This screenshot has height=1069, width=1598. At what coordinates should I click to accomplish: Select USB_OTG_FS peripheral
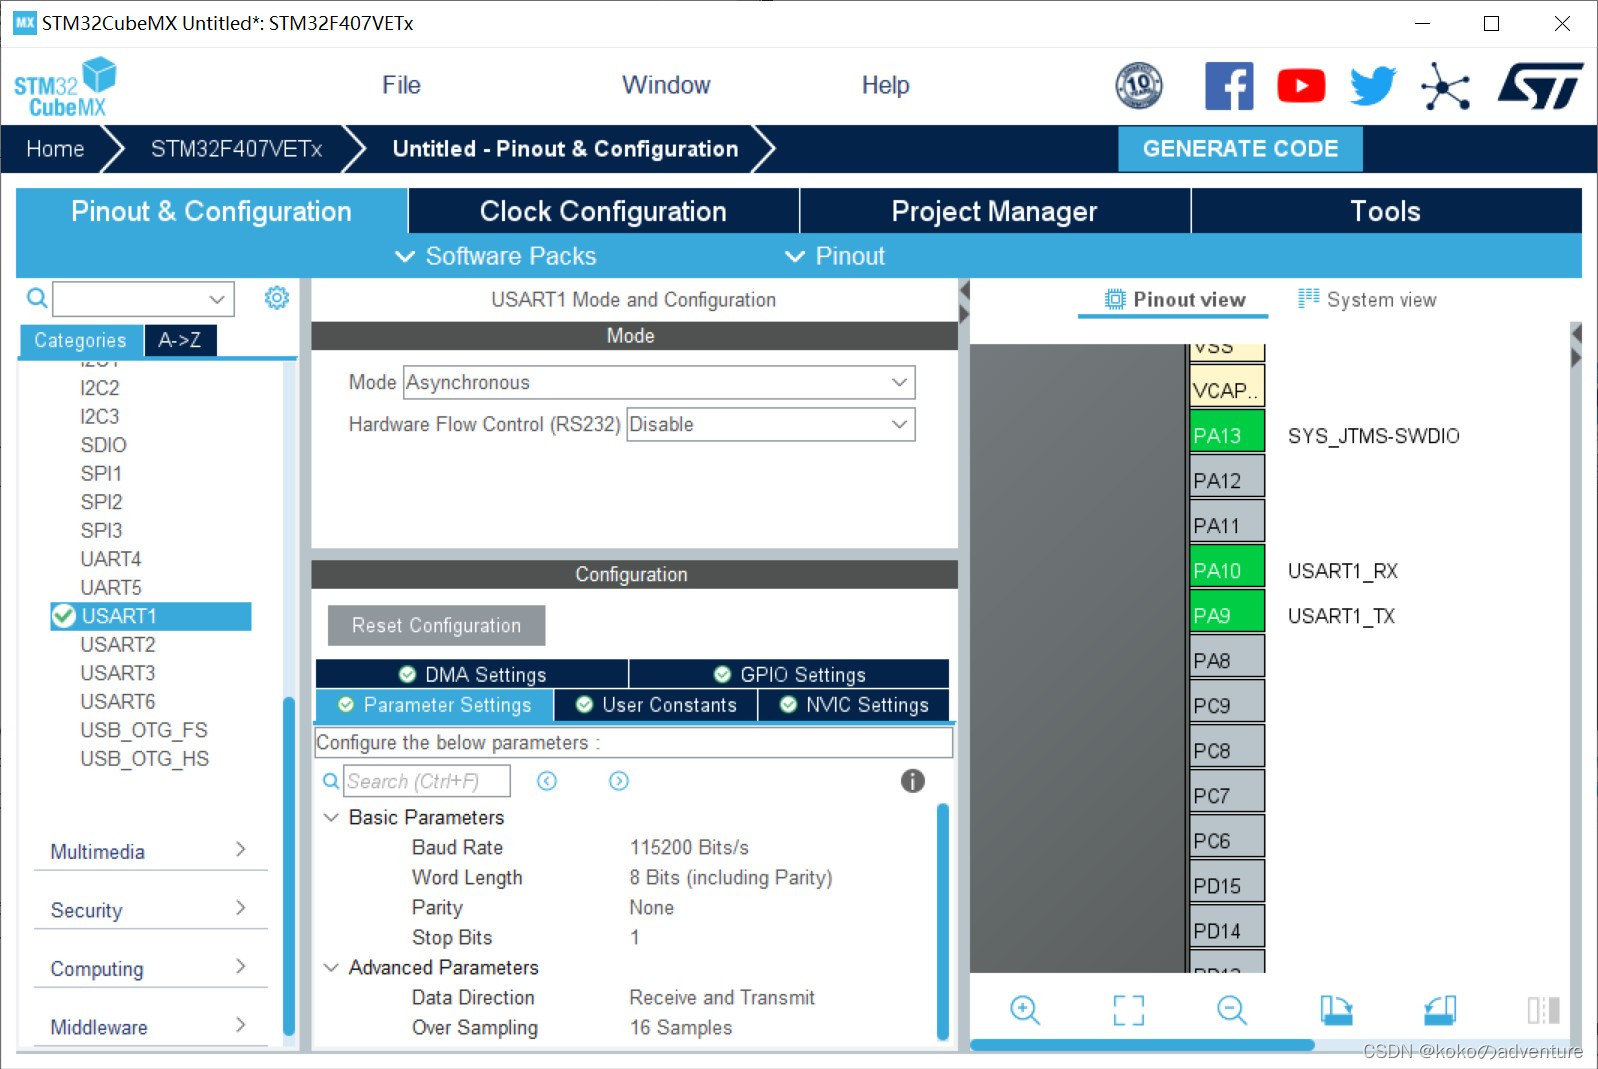[144, 730]
